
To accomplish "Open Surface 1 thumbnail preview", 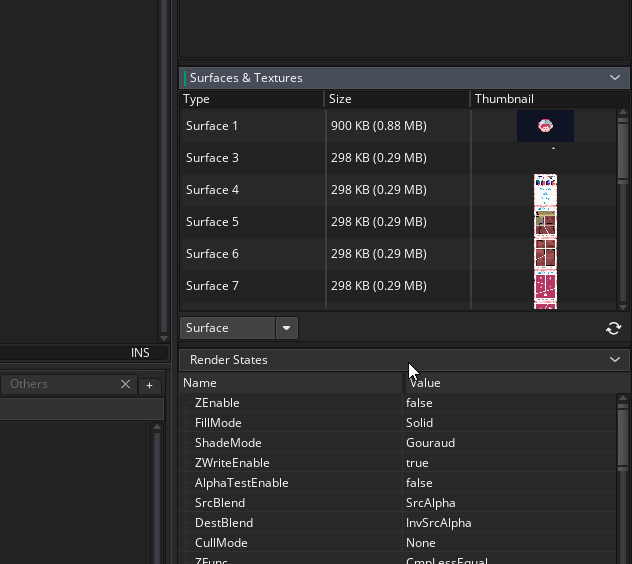I will click(545, 126).
